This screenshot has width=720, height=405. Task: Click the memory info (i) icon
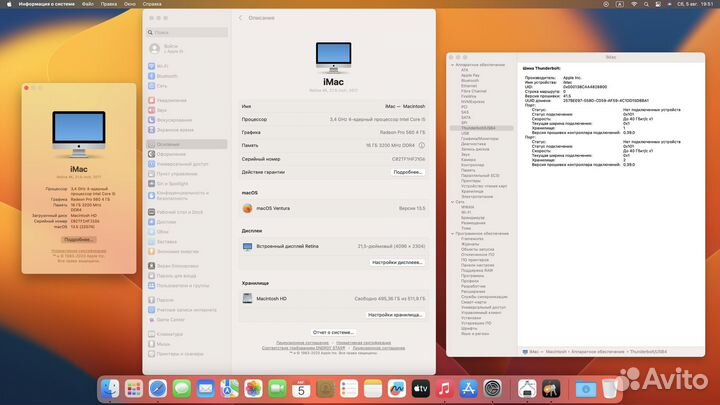422,145
